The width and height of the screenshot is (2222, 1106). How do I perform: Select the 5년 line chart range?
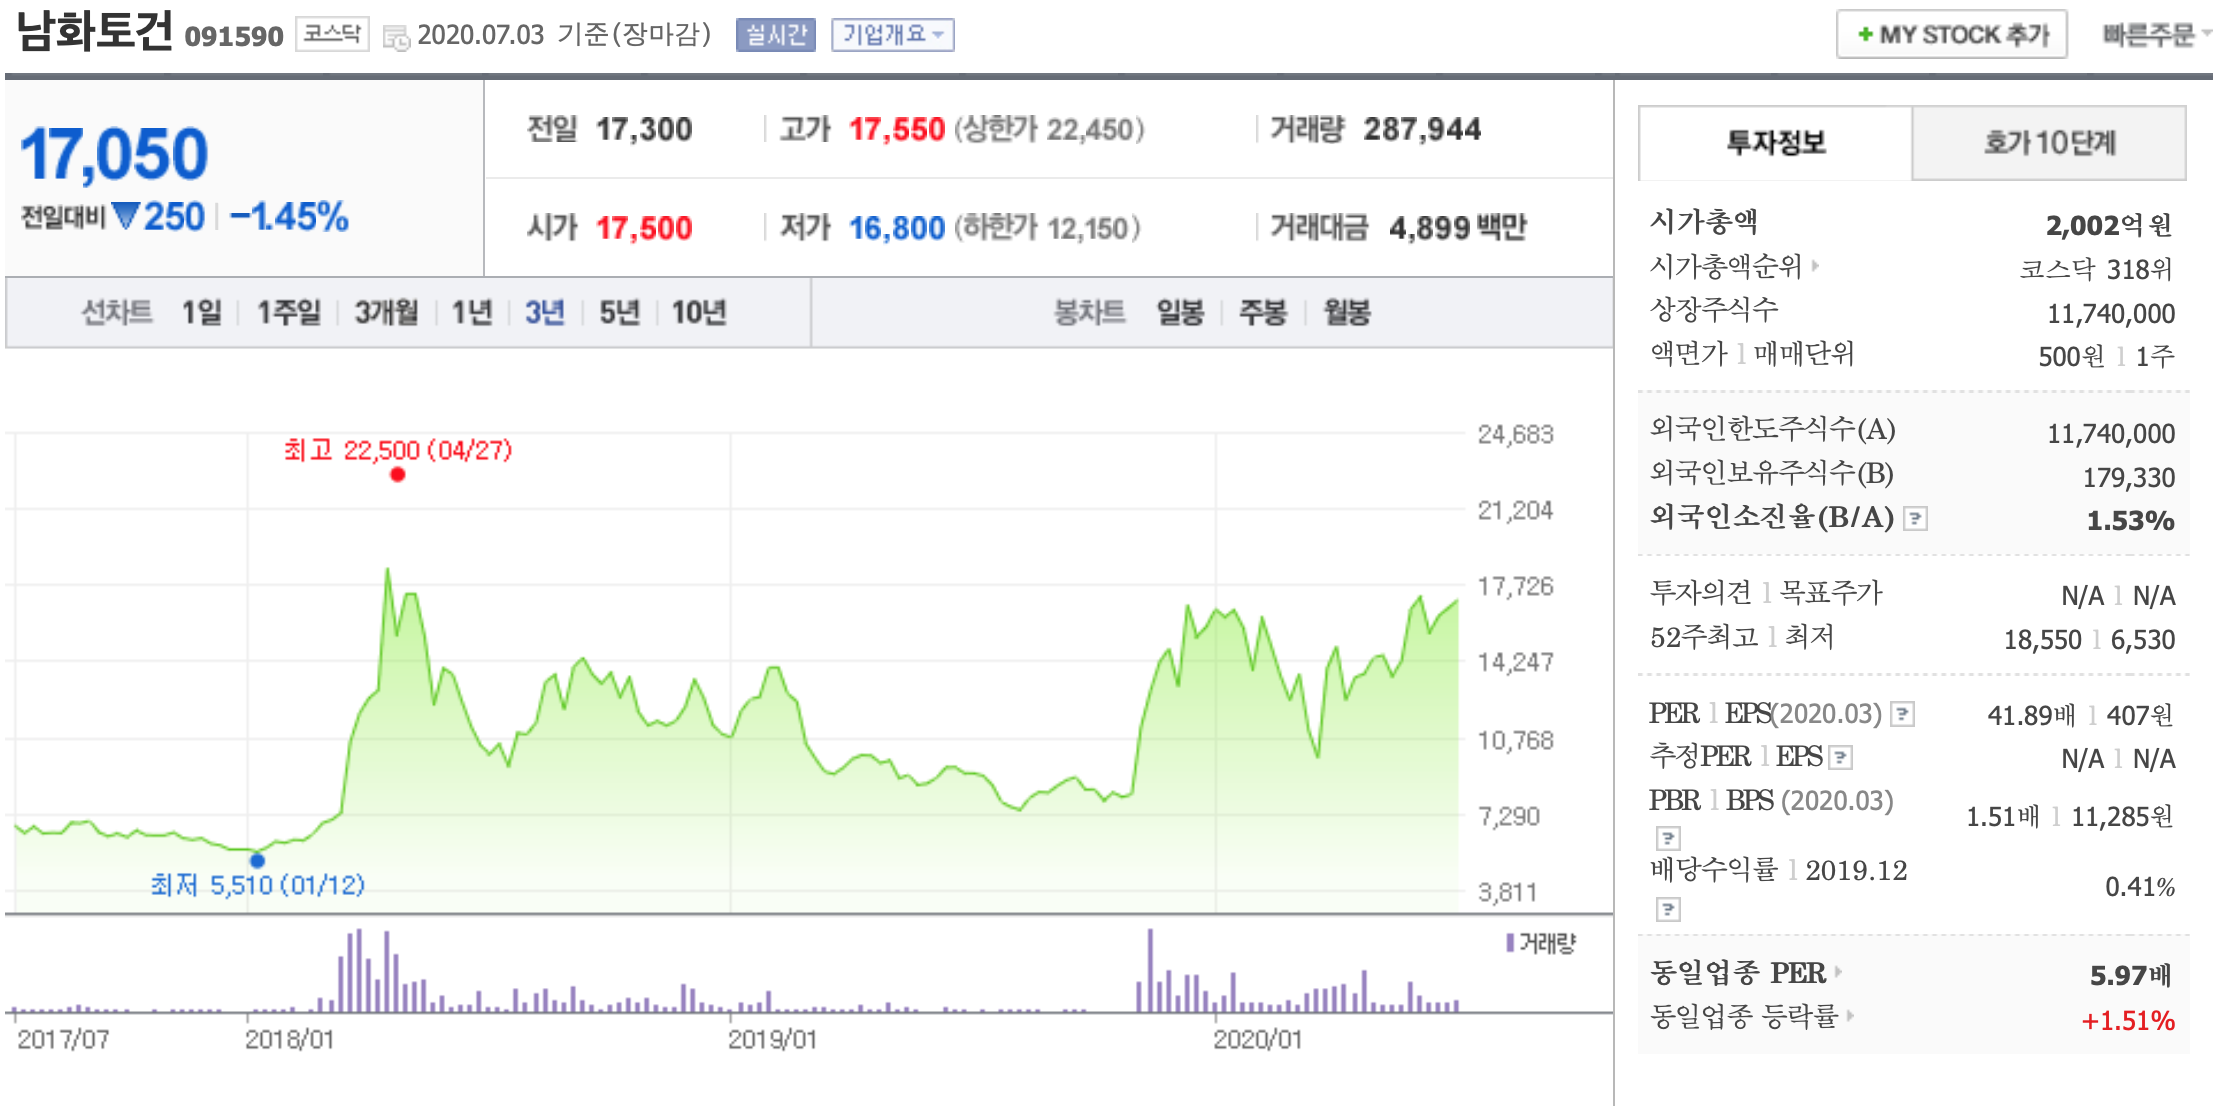(619, 313)
